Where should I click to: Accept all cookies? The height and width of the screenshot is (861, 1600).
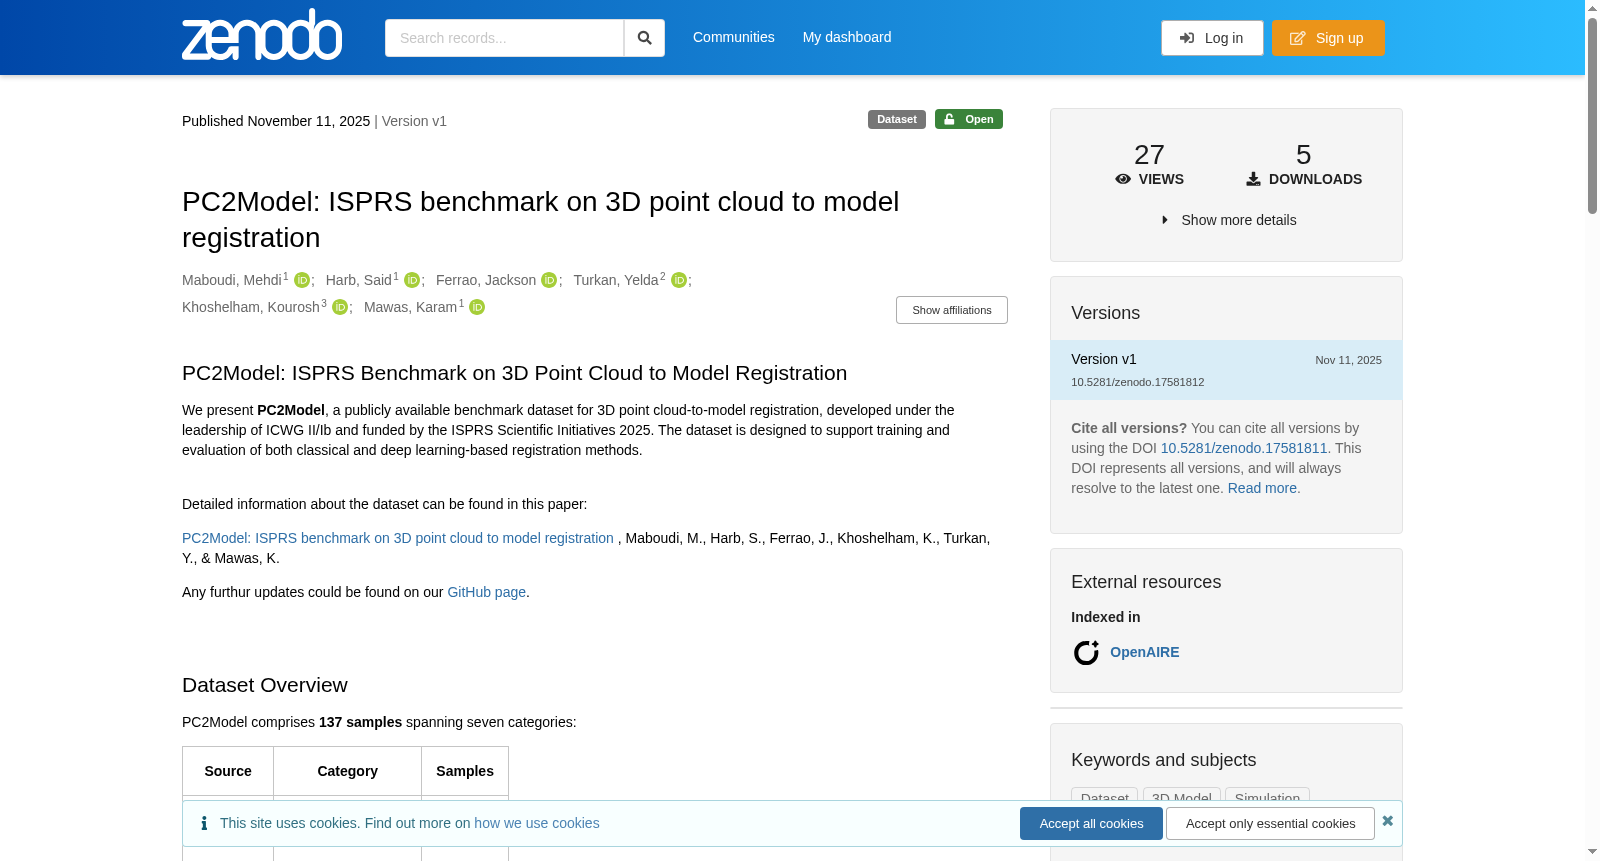point(1091,823)
